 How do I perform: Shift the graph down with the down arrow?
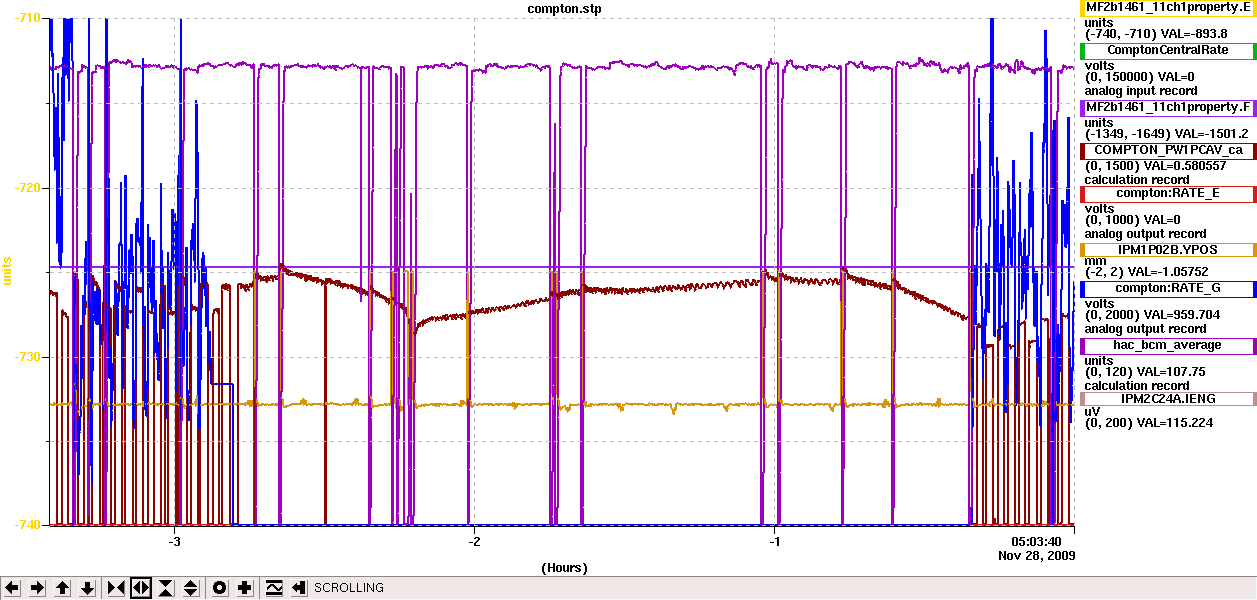click(88, 588)
